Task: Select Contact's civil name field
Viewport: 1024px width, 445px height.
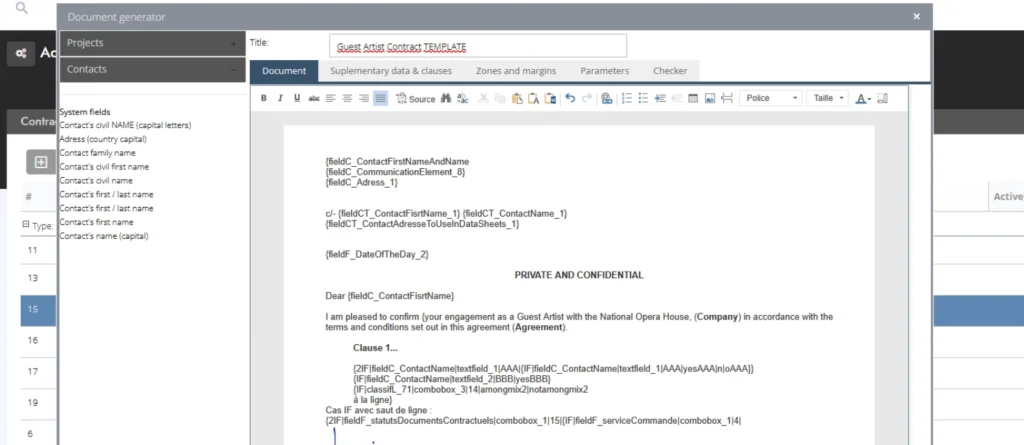Action: [x=96, y=180]
